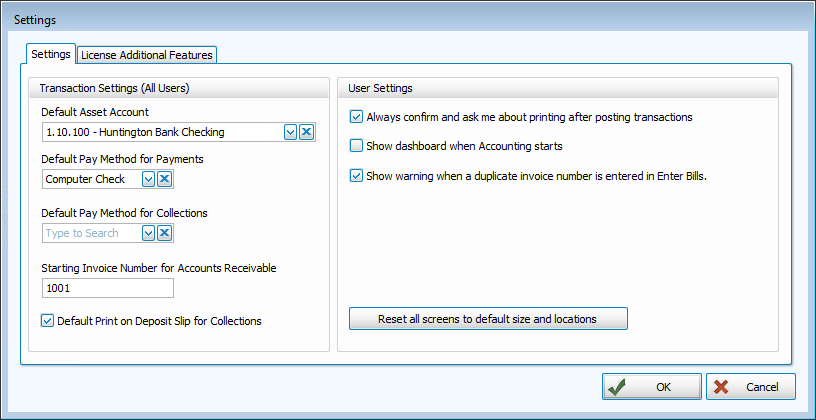Click the Starting Invoice Number field
The image size is (816, 420).
(108, 288)
